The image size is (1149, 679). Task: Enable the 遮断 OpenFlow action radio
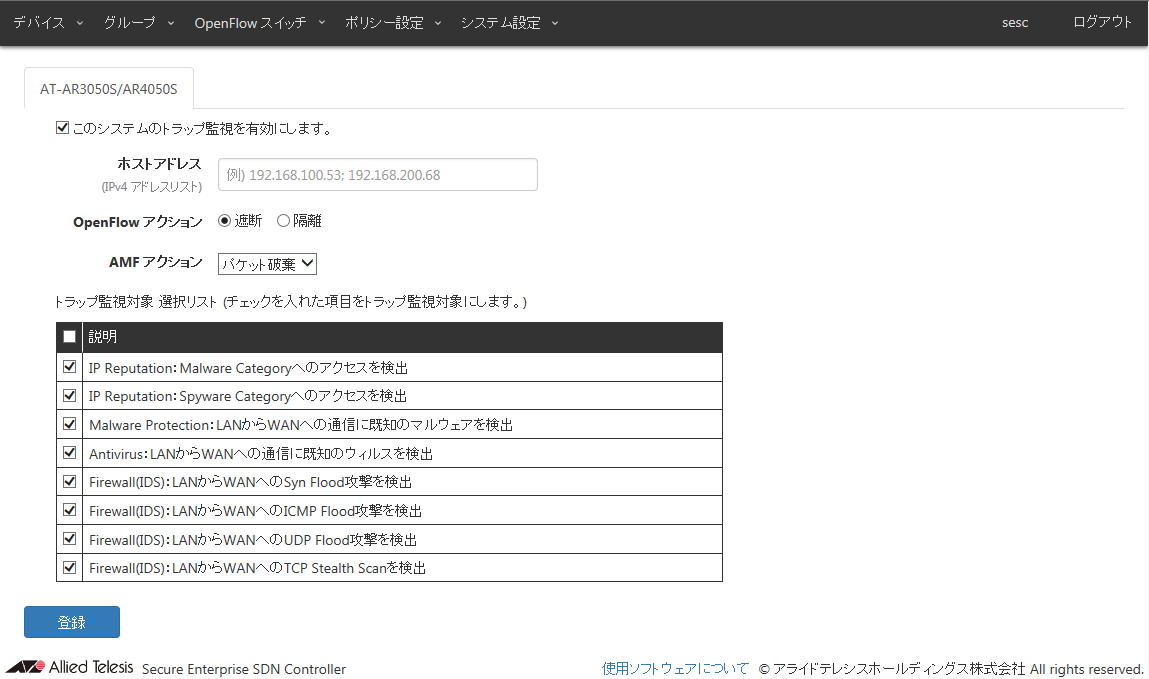coord(225,221)
